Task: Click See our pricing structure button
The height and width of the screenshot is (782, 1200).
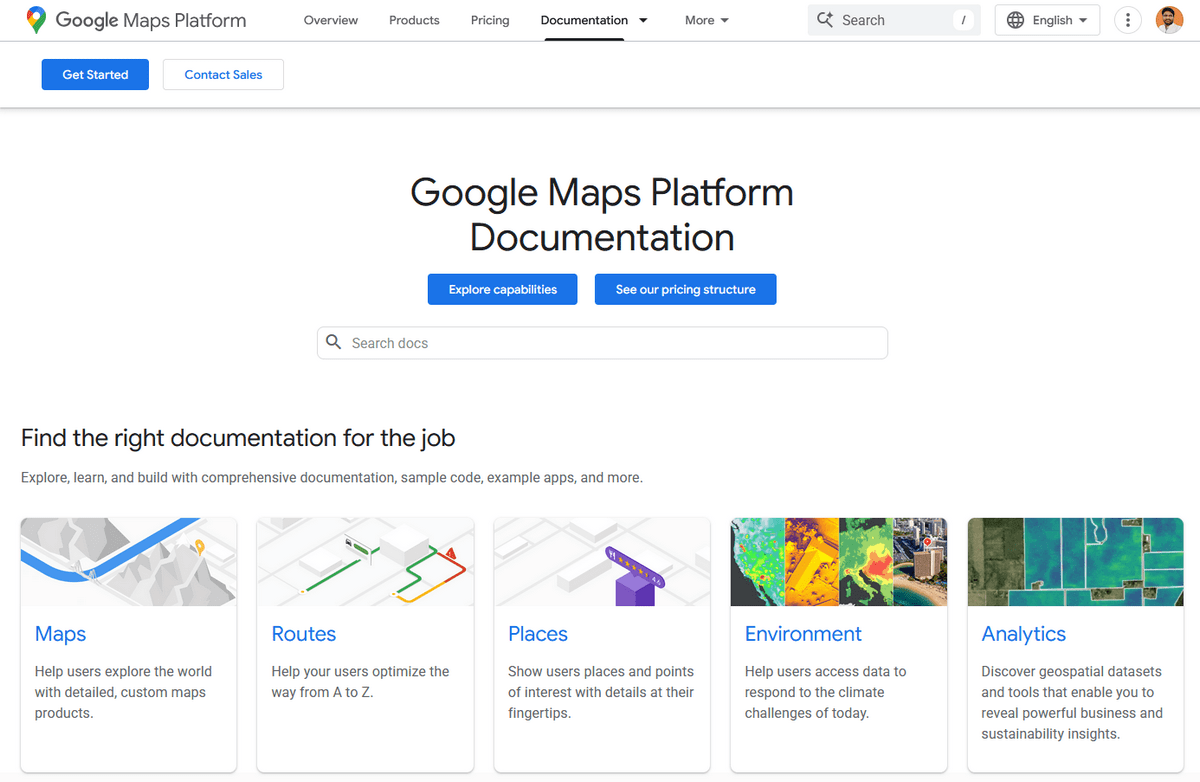Action: point(685,289)
